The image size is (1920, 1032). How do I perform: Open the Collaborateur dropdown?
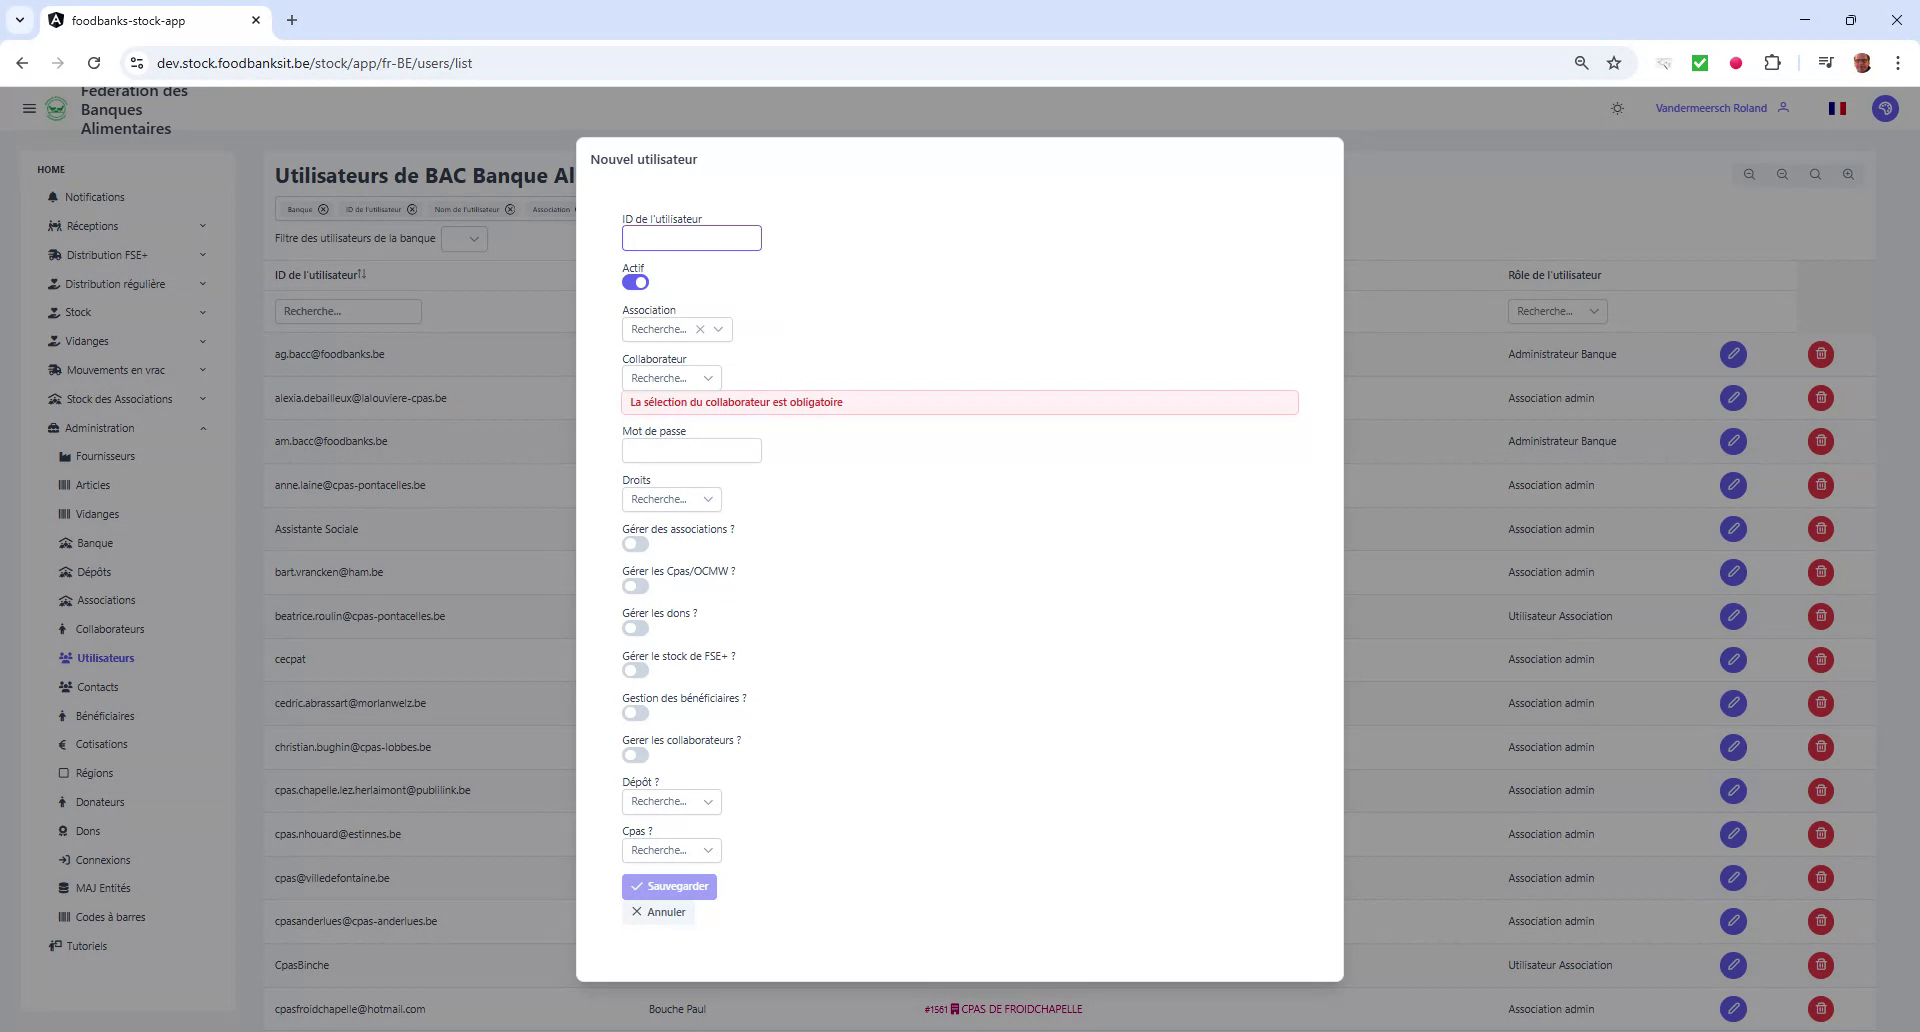pos(671,378)
